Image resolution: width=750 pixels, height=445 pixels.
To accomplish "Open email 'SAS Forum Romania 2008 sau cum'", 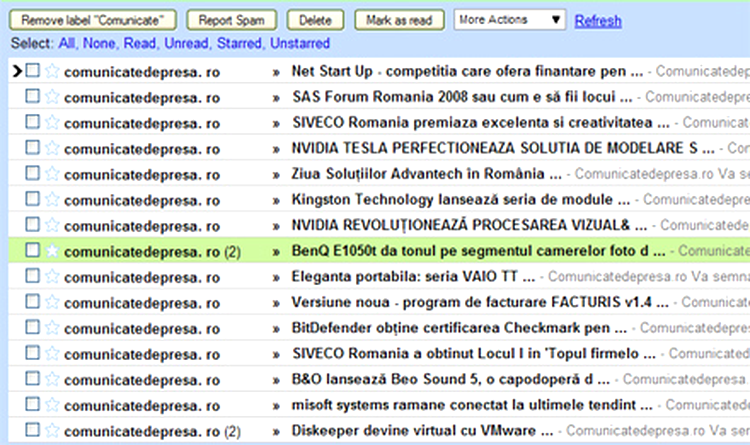I will click(x=463, y=97).
